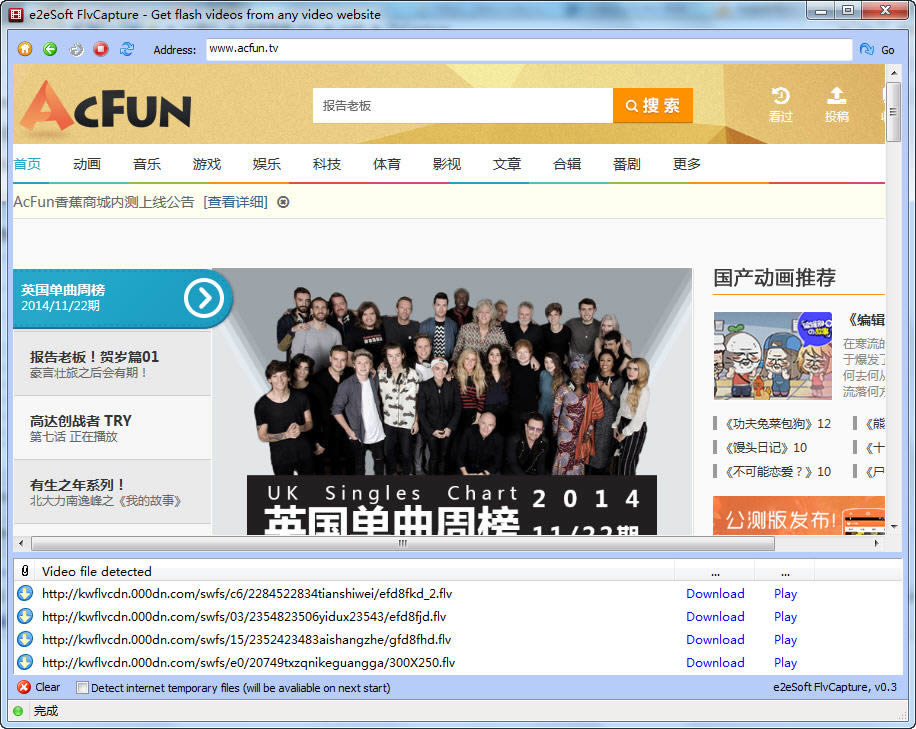Click the download icon beside 300X250.flv
Viewport: 916px width, 729px height.
pos(25,662)
